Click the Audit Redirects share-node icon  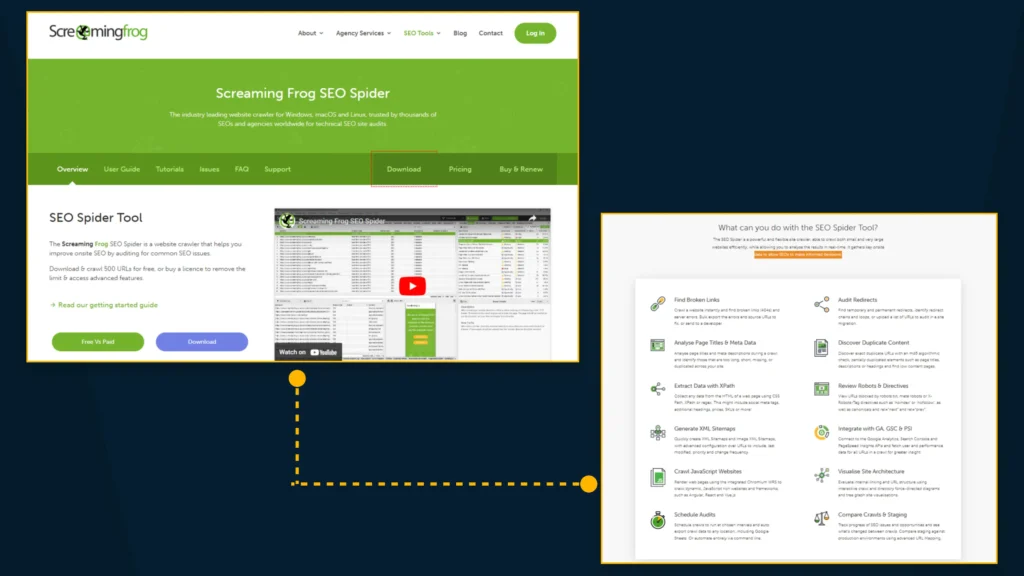click(822, 304)
